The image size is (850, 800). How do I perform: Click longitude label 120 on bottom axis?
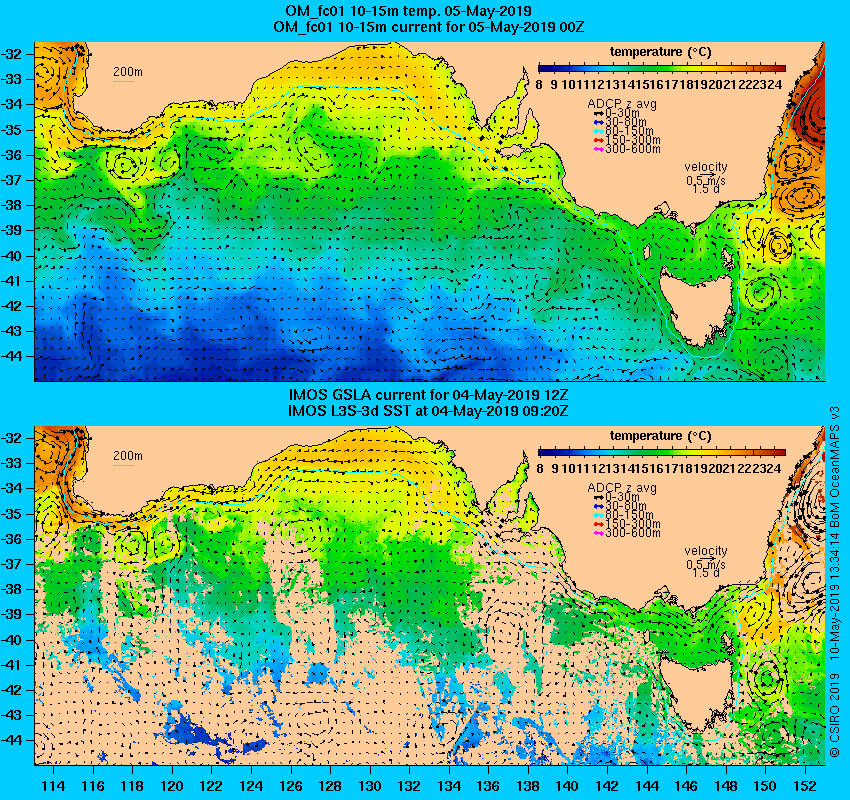point(172,785)
